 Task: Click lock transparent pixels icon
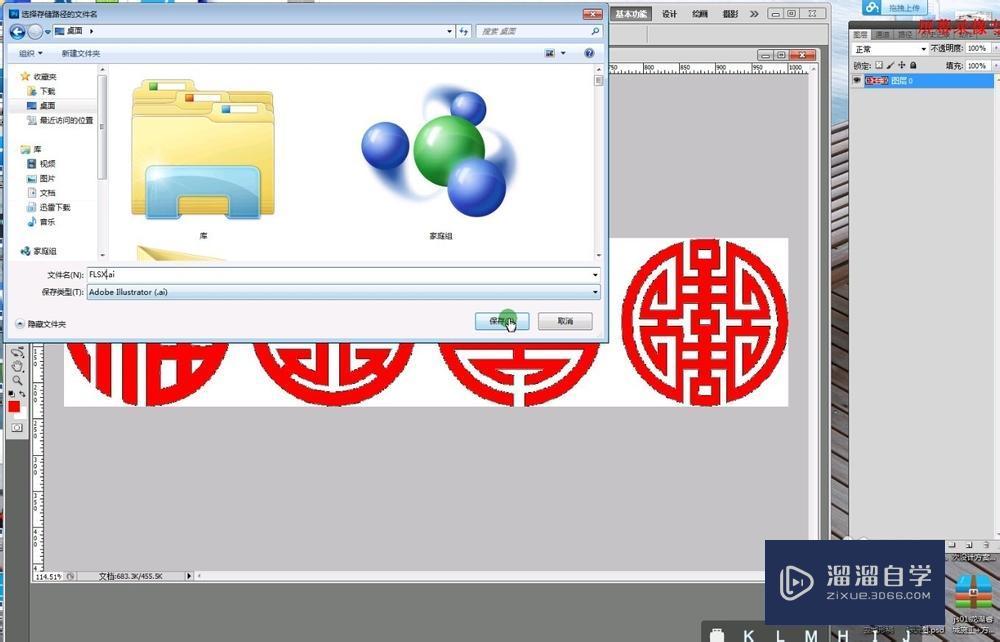coord(879,65)
